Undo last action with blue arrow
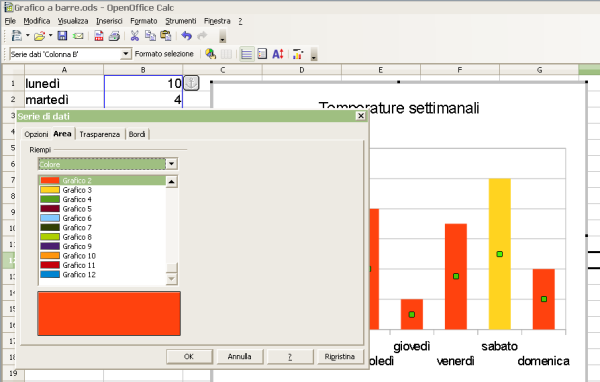This screenshot has height=382, width=600. (186, 36)
